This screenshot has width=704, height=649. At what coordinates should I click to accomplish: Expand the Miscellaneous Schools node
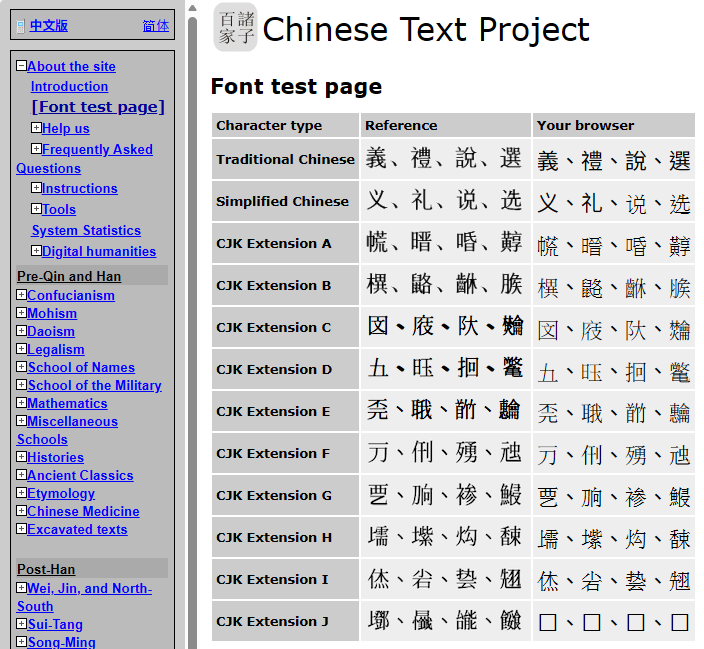(x=21, y=420)
